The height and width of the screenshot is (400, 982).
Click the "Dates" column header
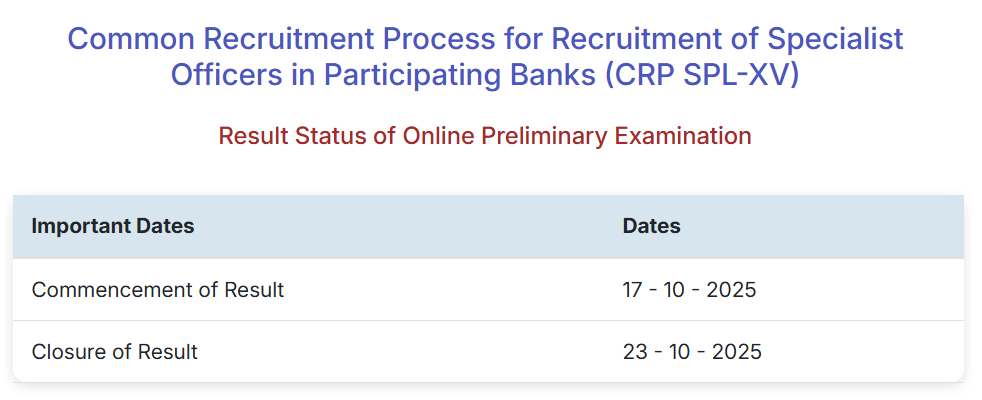(x=651, y=226)
